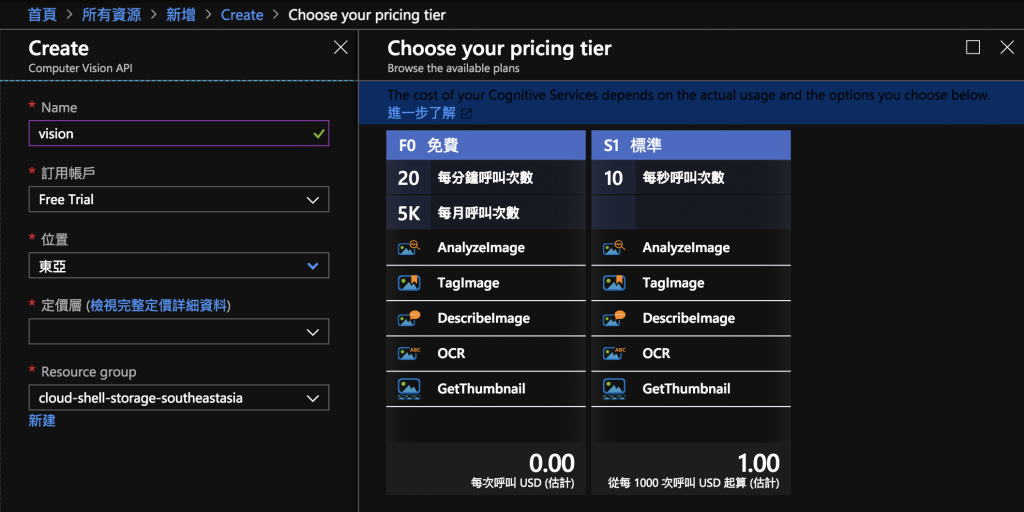This screenshot has height=512, width=1024.
Task: Open the Resource group dropdown
Action: pyautogui.click(x=179, y=398)
